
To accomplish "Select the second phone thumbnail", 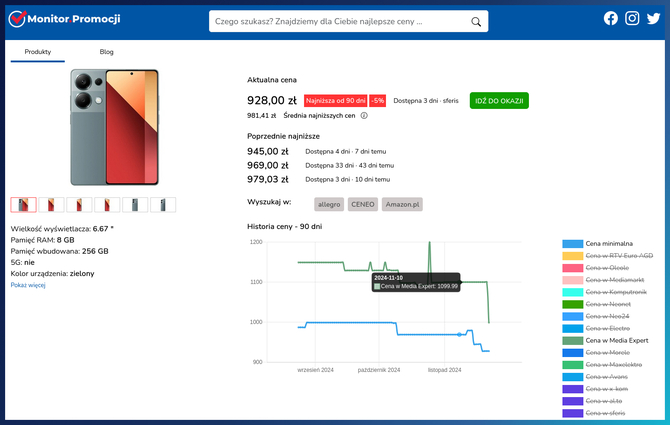I will pos(51,205).
